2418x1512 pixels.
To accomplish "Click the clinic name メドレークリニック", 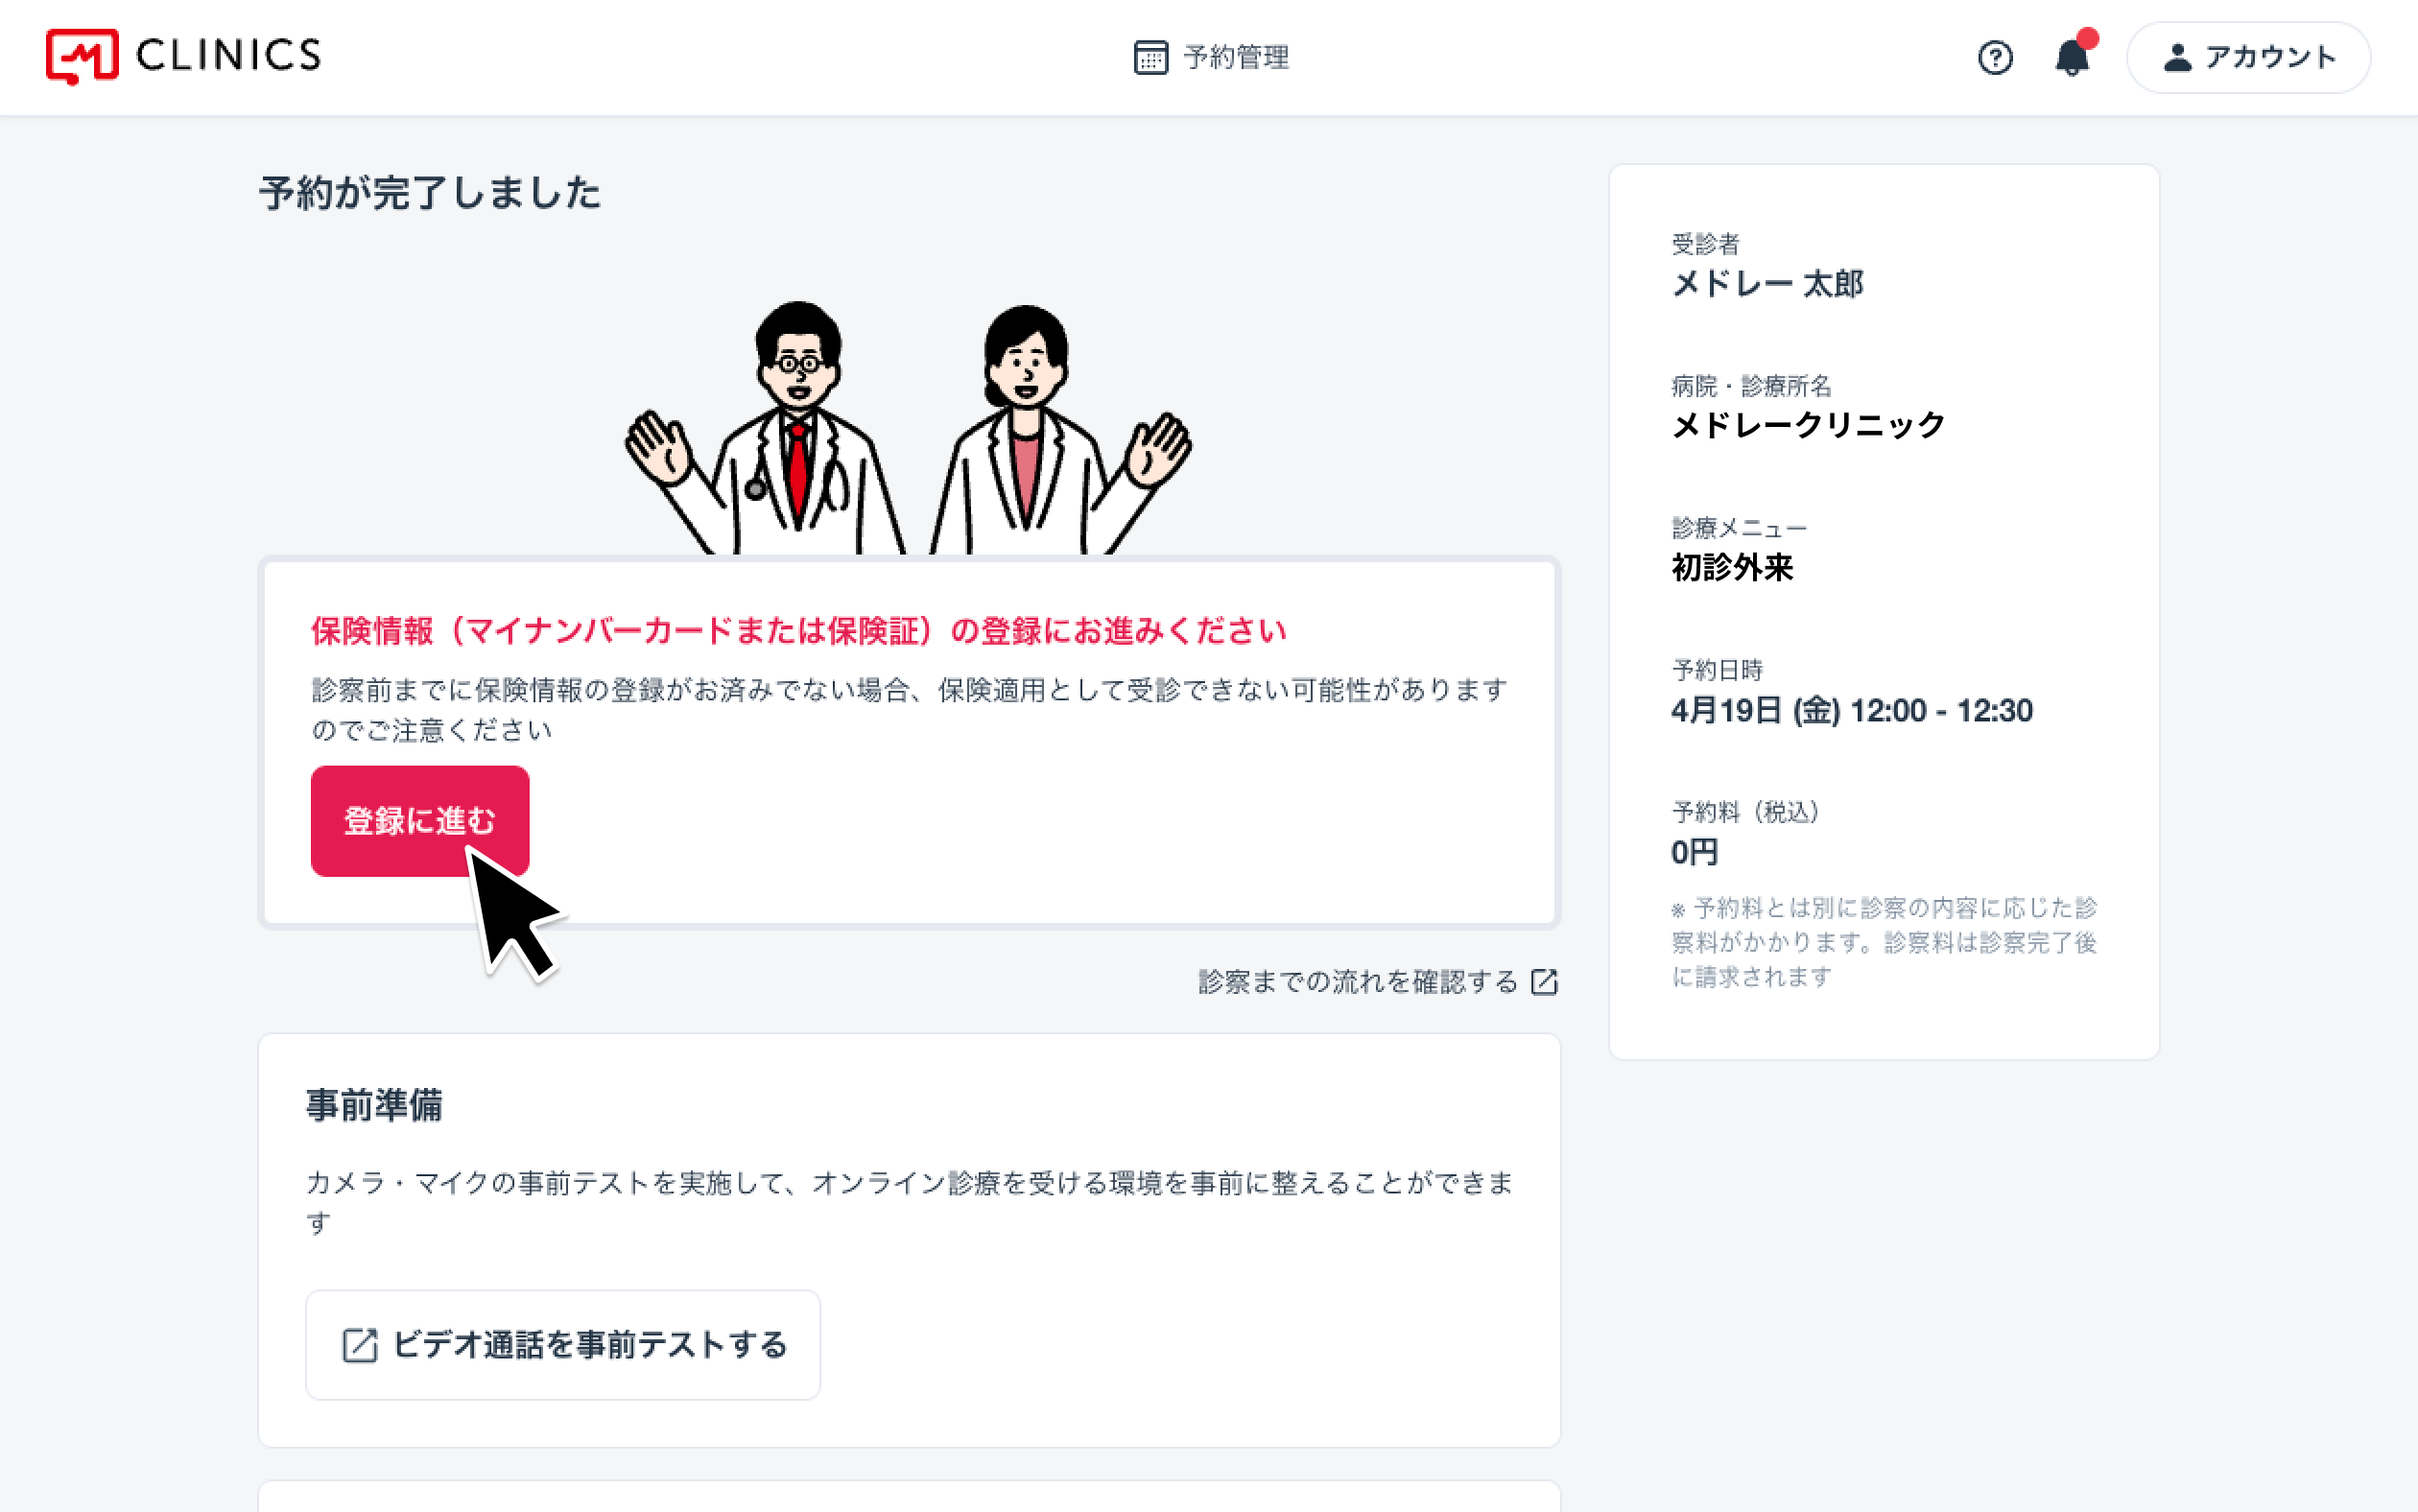I will click(x=1808, y=425).
